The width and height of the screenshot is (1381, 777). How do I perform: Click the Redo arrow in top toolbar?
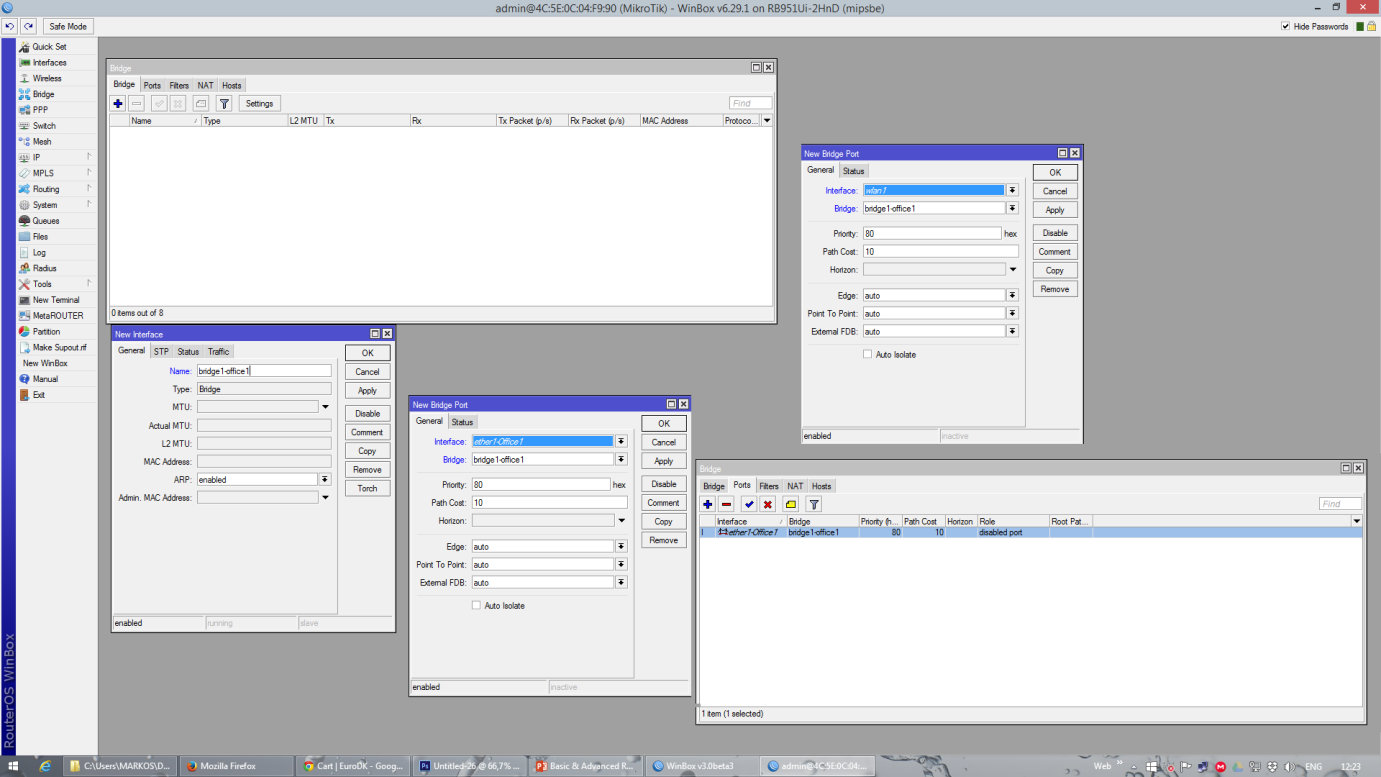(28, 26)
